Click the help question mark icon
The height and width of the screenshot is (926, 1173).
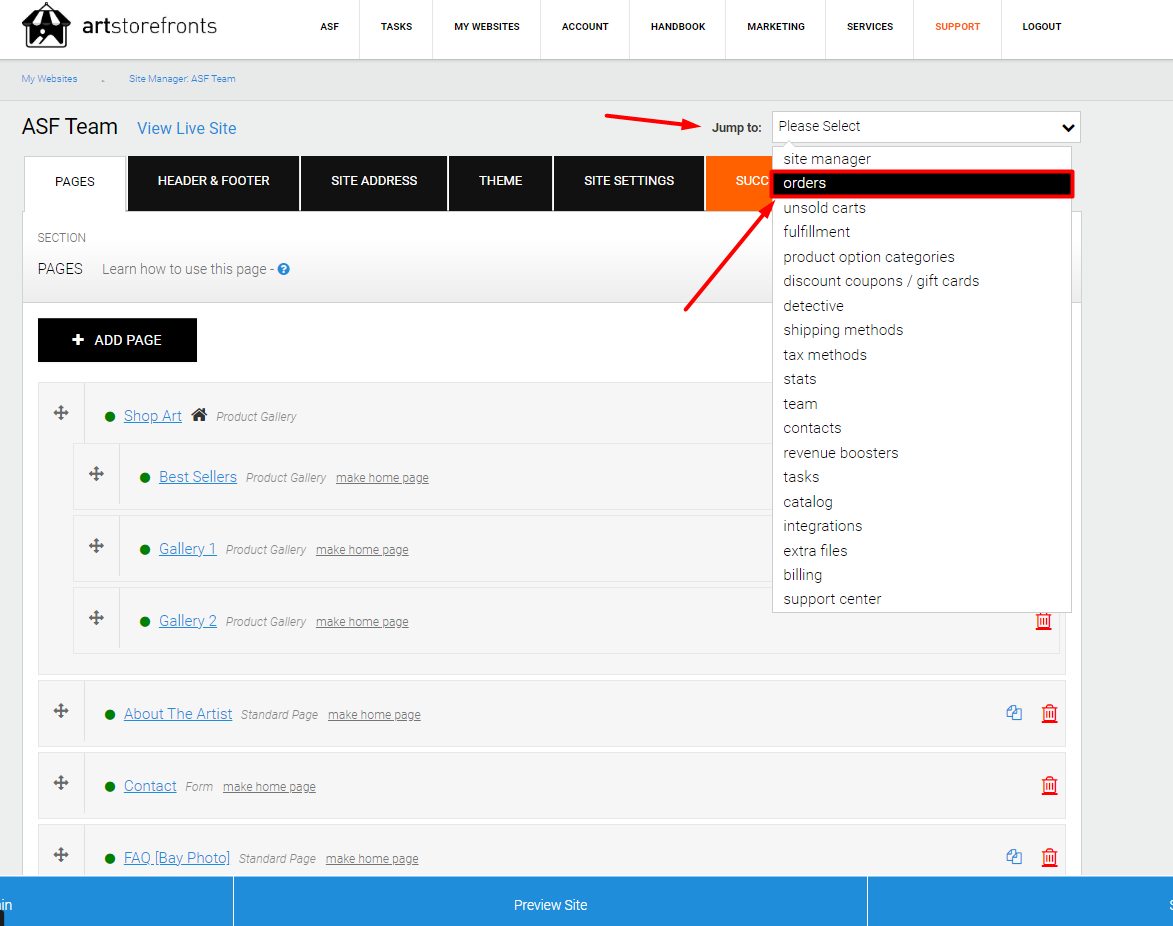pos(284,269)
